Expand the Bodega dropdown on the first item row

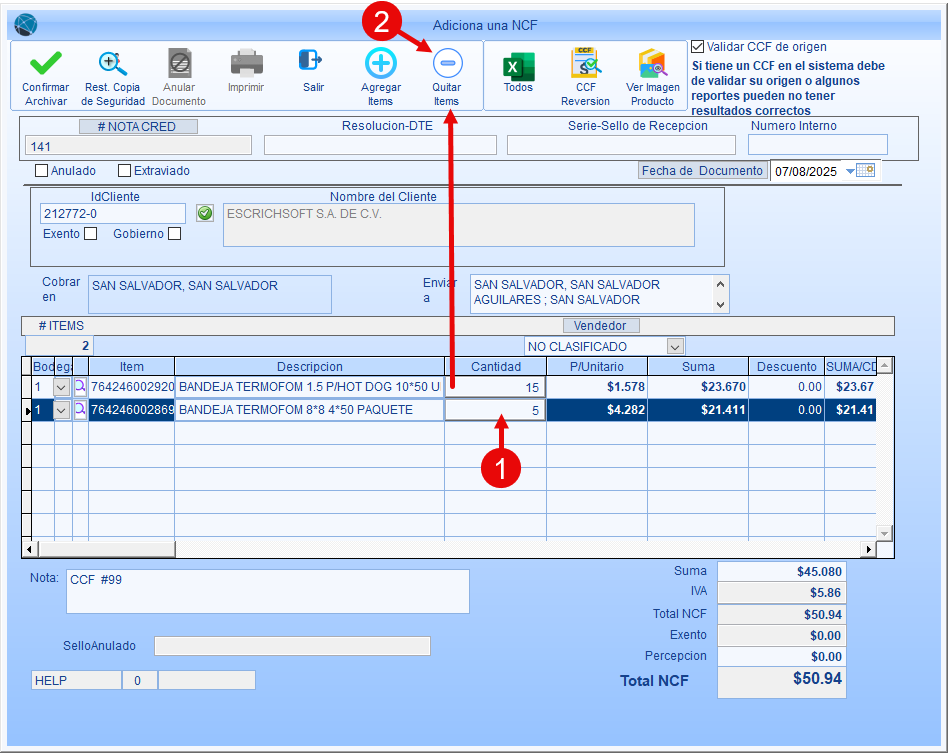click(x=62, y=387)
